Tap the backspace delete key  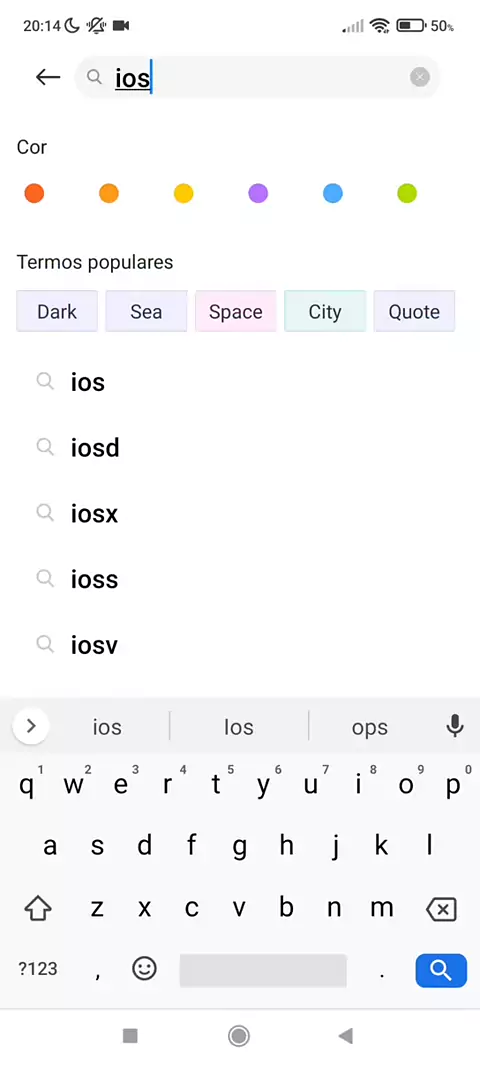coord(441,908)
